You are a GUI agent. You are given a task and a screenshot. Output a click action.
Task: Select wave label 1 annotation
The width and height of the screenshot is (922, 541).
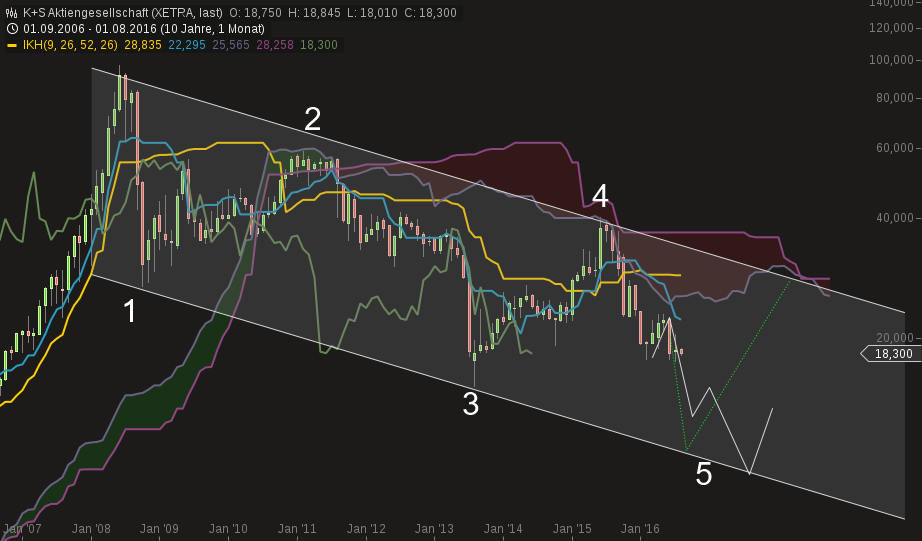(x=130, y=310)
